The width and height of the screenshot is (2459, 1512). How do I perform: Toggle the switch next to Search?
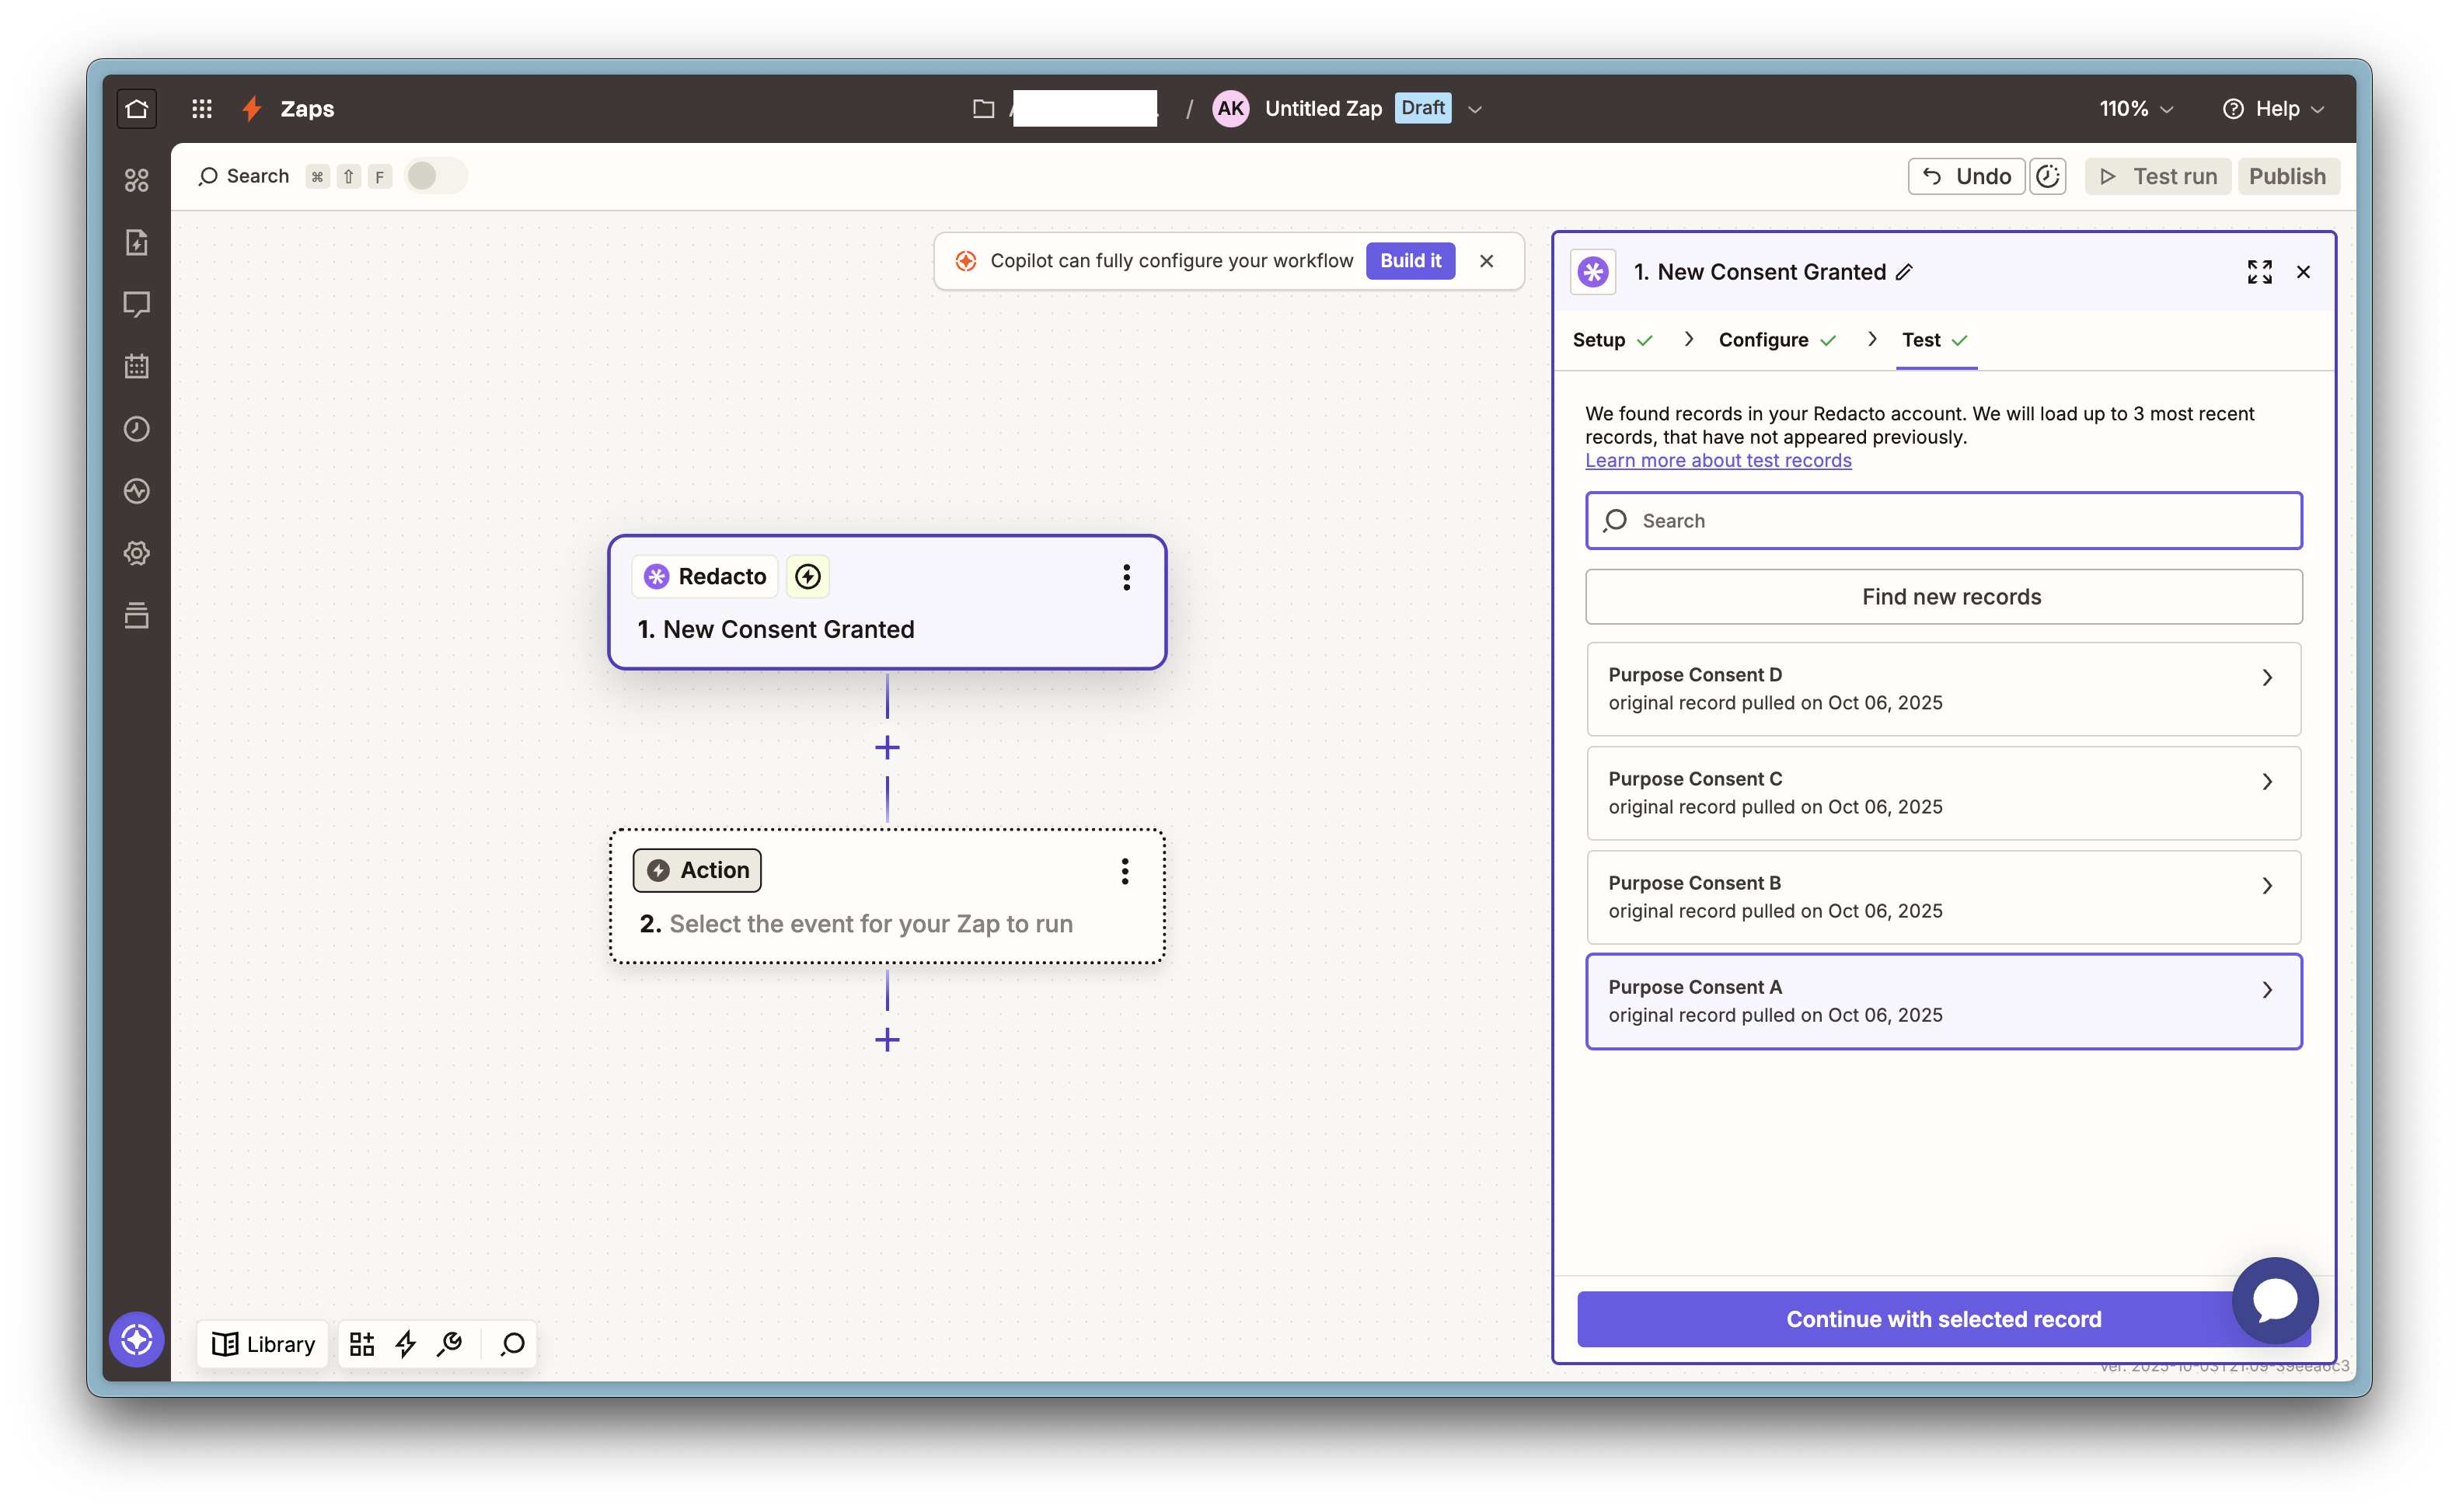436,176
